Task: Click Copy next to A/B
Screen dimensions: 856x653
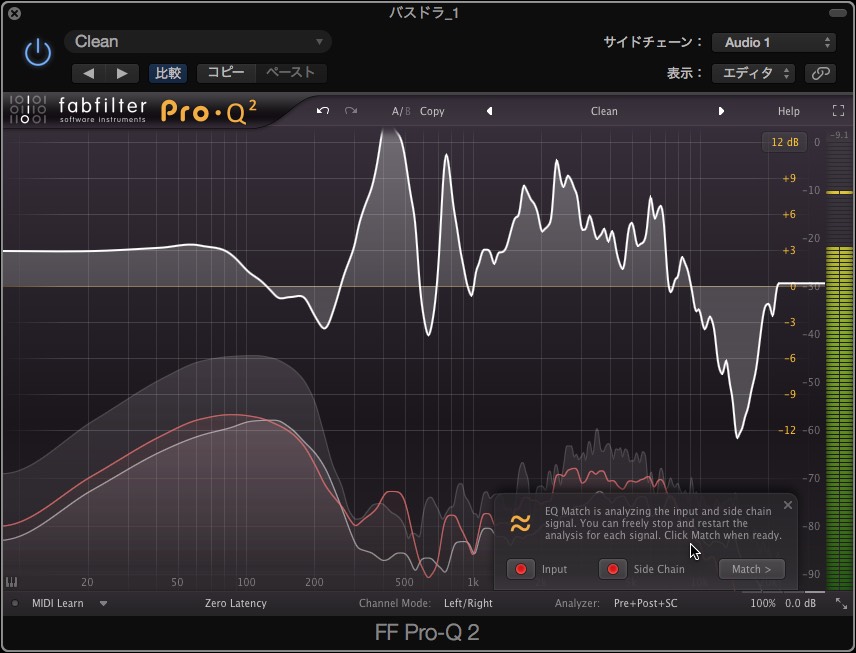Action: coord(432,111)
